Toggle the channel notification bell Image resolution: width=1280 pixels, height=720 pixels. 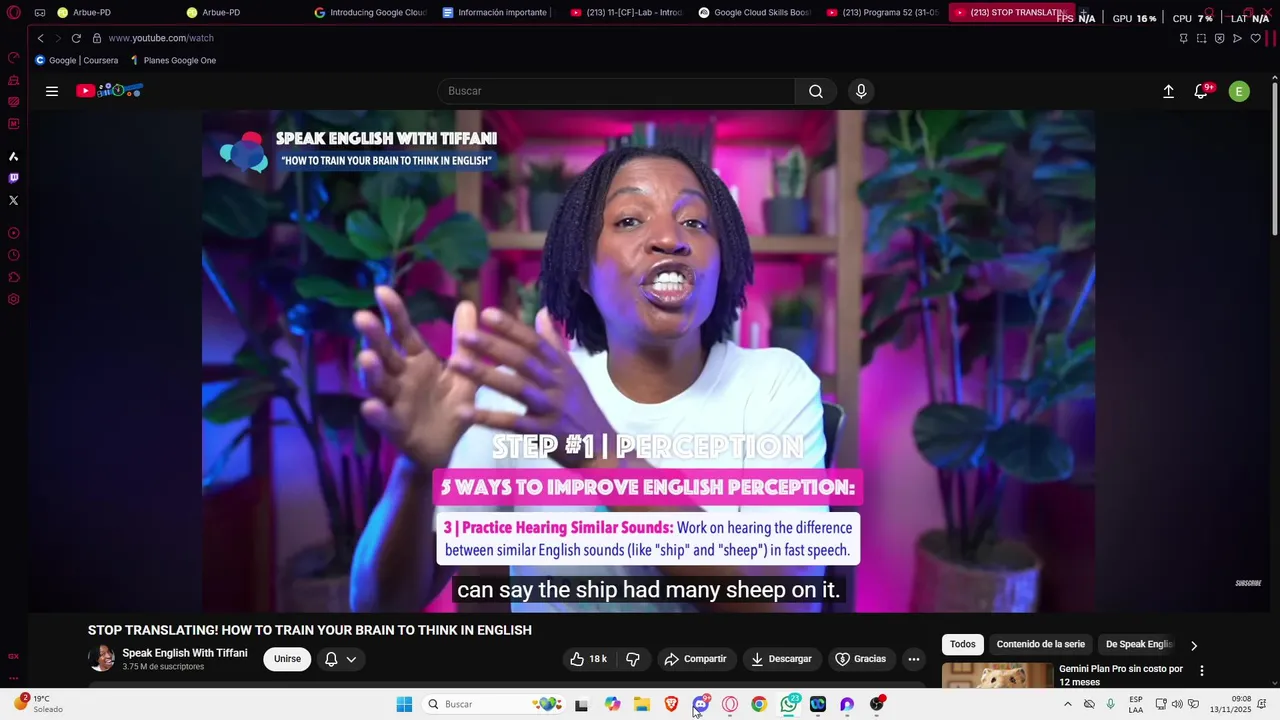(x=331, y=659)
